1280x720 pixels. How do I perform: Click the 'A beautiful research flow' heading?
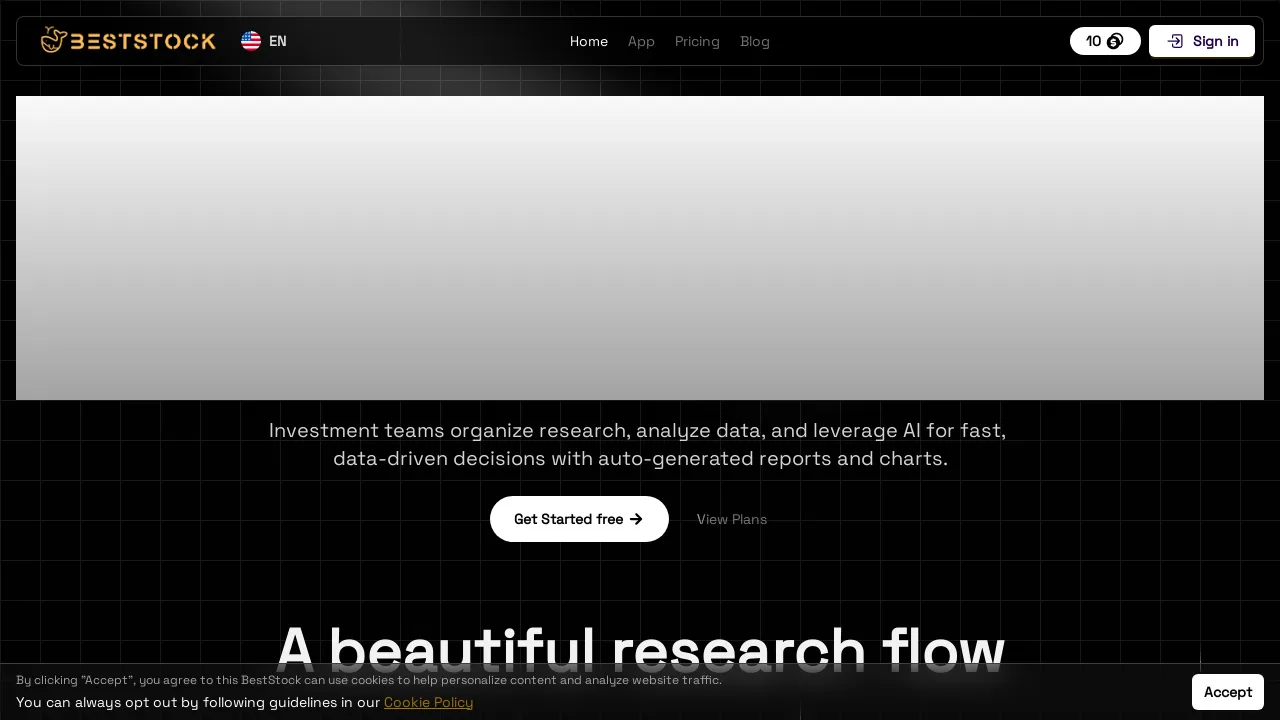coord(640,650)
